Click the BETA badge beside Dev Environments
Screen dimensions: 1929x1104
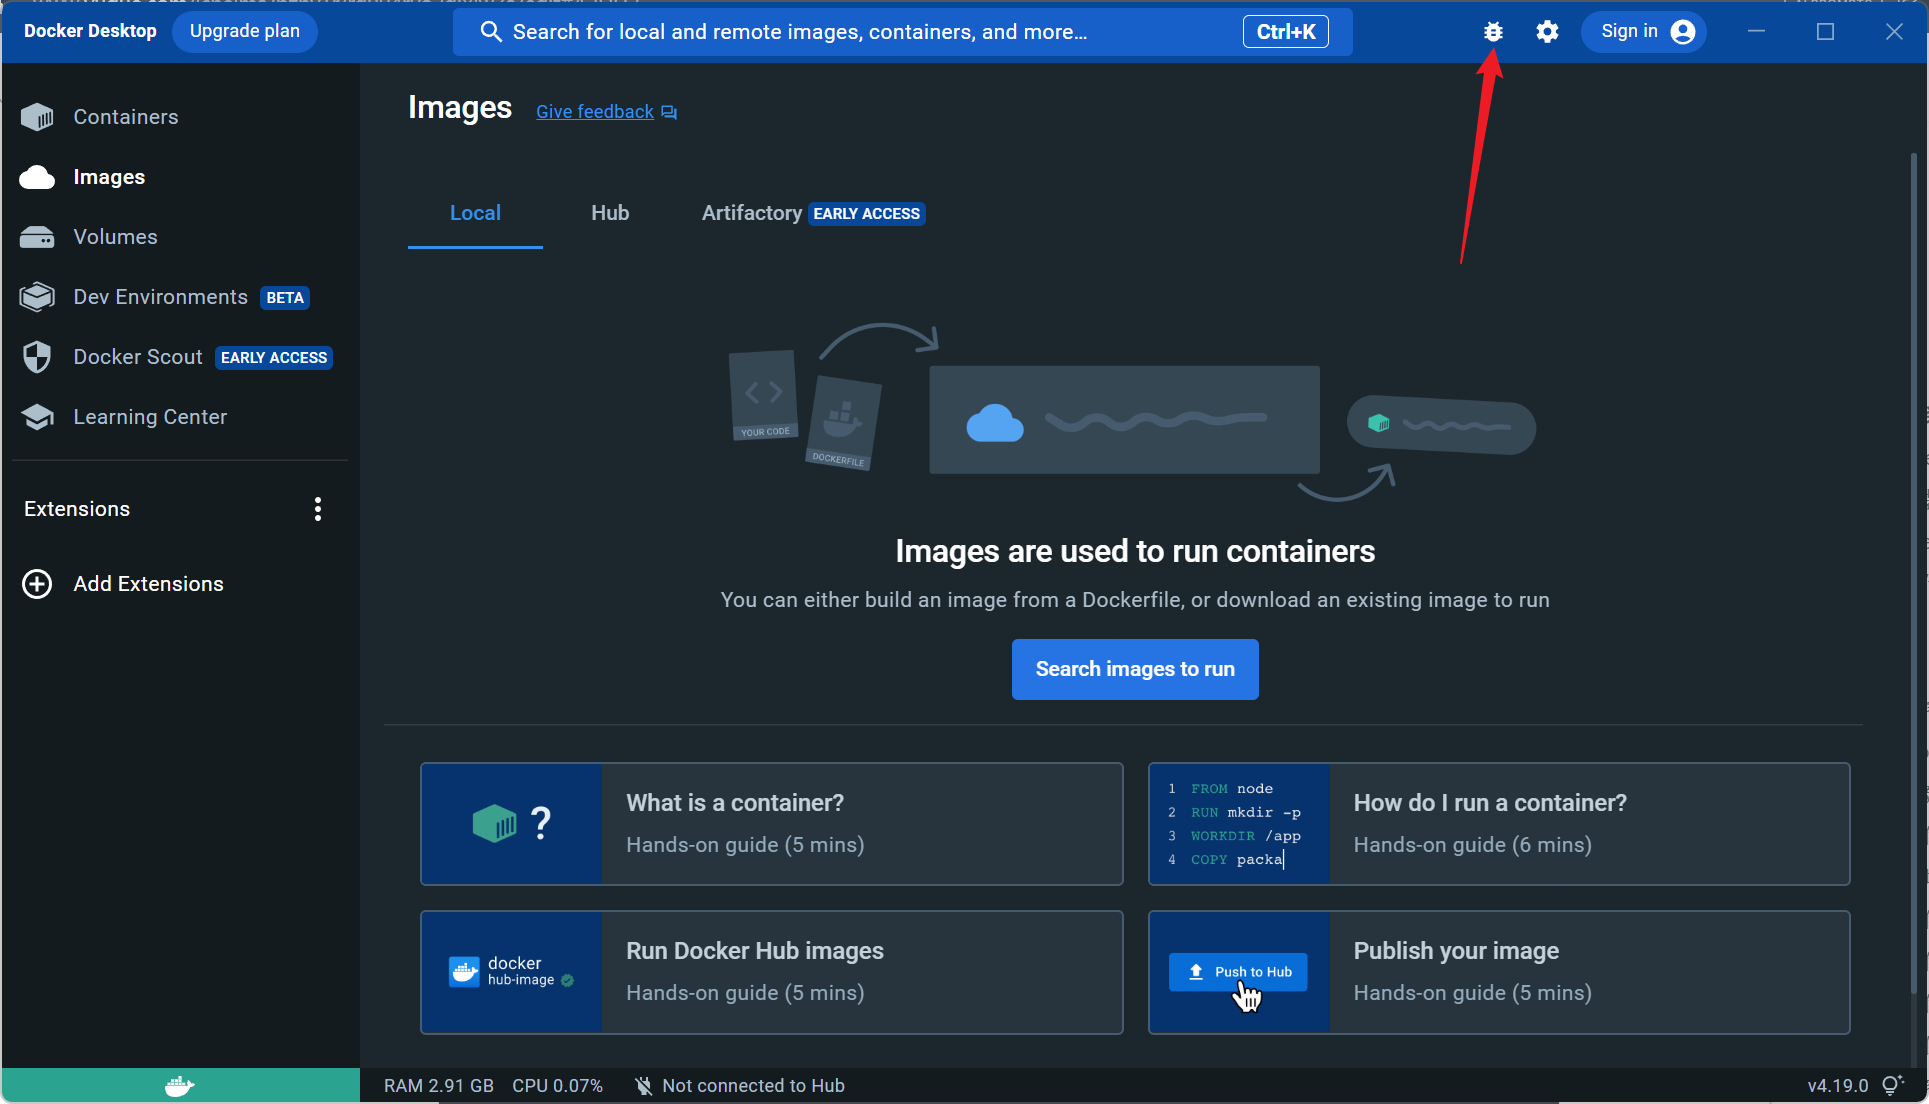click(x=285, y=298)
